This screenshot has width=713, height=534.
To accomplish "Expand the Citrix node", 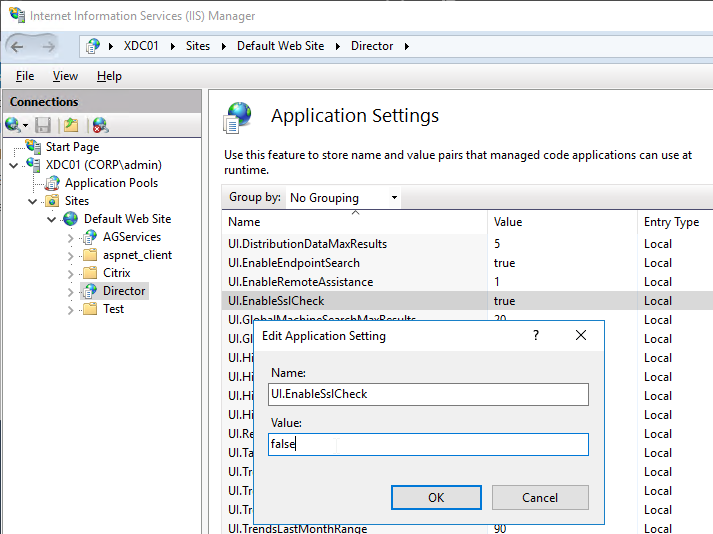I will 70,274.
